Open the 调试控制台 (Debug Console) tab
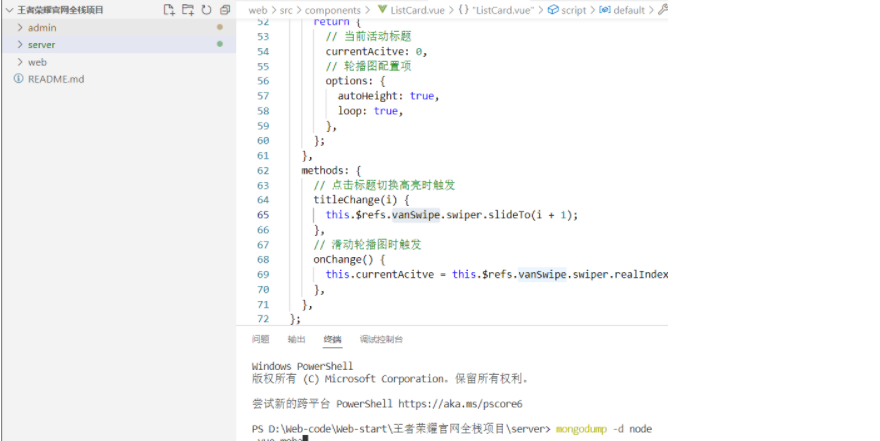Image resolution: width=880 pixels, height=441 pixels. pyautogui.click(x=381, y=339)
